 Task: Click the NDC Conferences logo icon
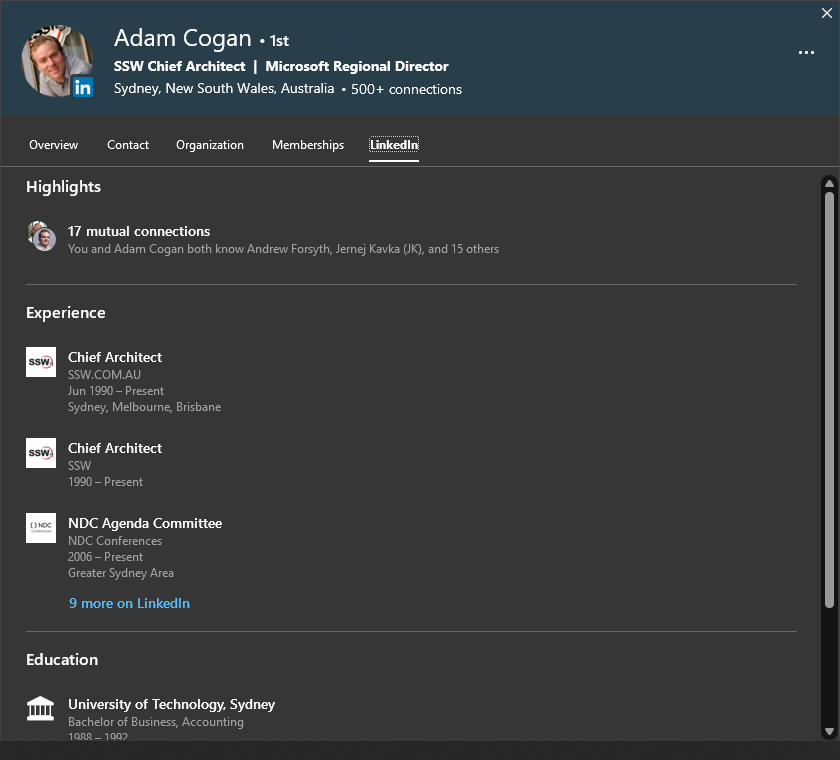[41, 528]
